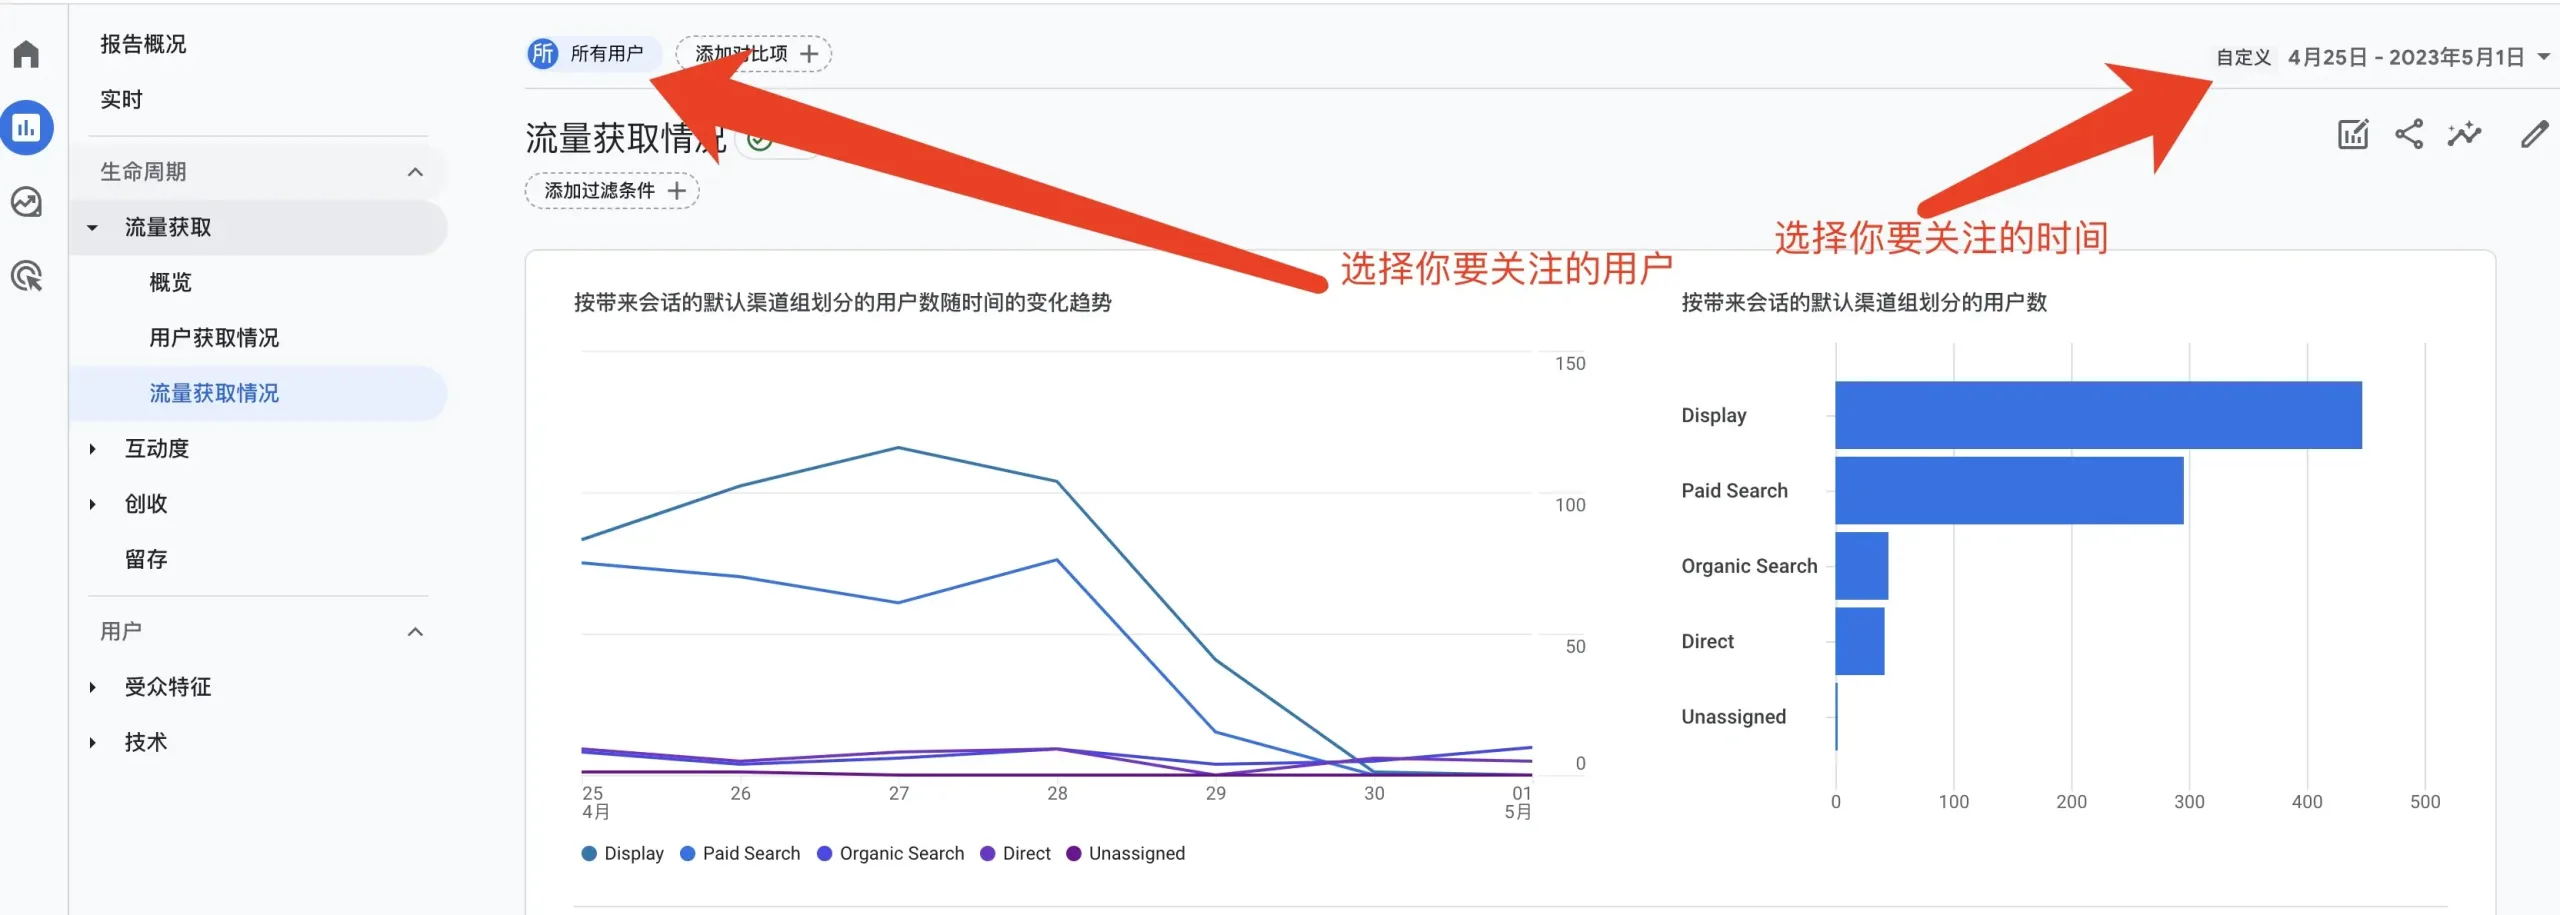Open 报告概况 menu item
Viewport: 2560px width, 915px height.
coord(143,44)
